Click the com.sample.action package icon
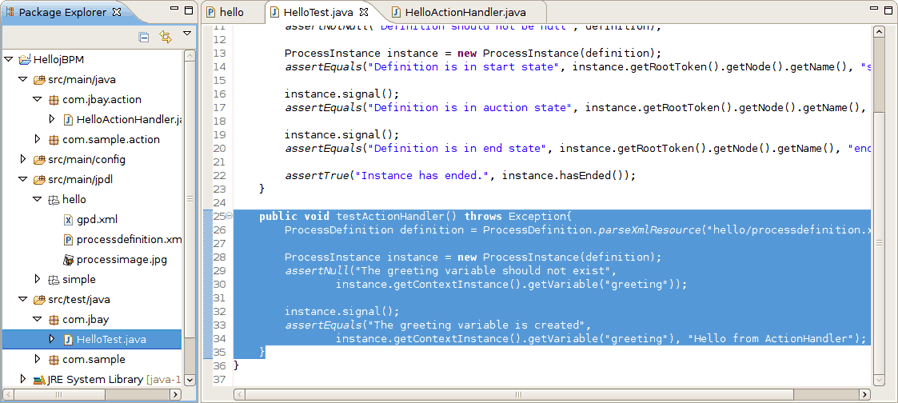The width and height of the screenshot is (898, 403). (54, 140)
